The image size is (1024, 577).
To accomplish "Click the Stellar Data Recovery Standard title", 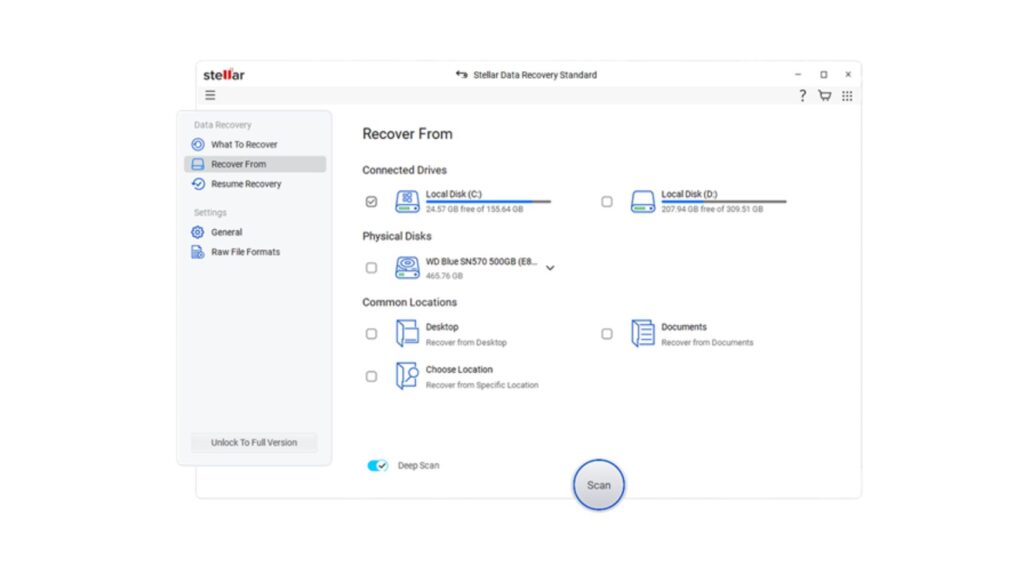I will pos(535,75).
